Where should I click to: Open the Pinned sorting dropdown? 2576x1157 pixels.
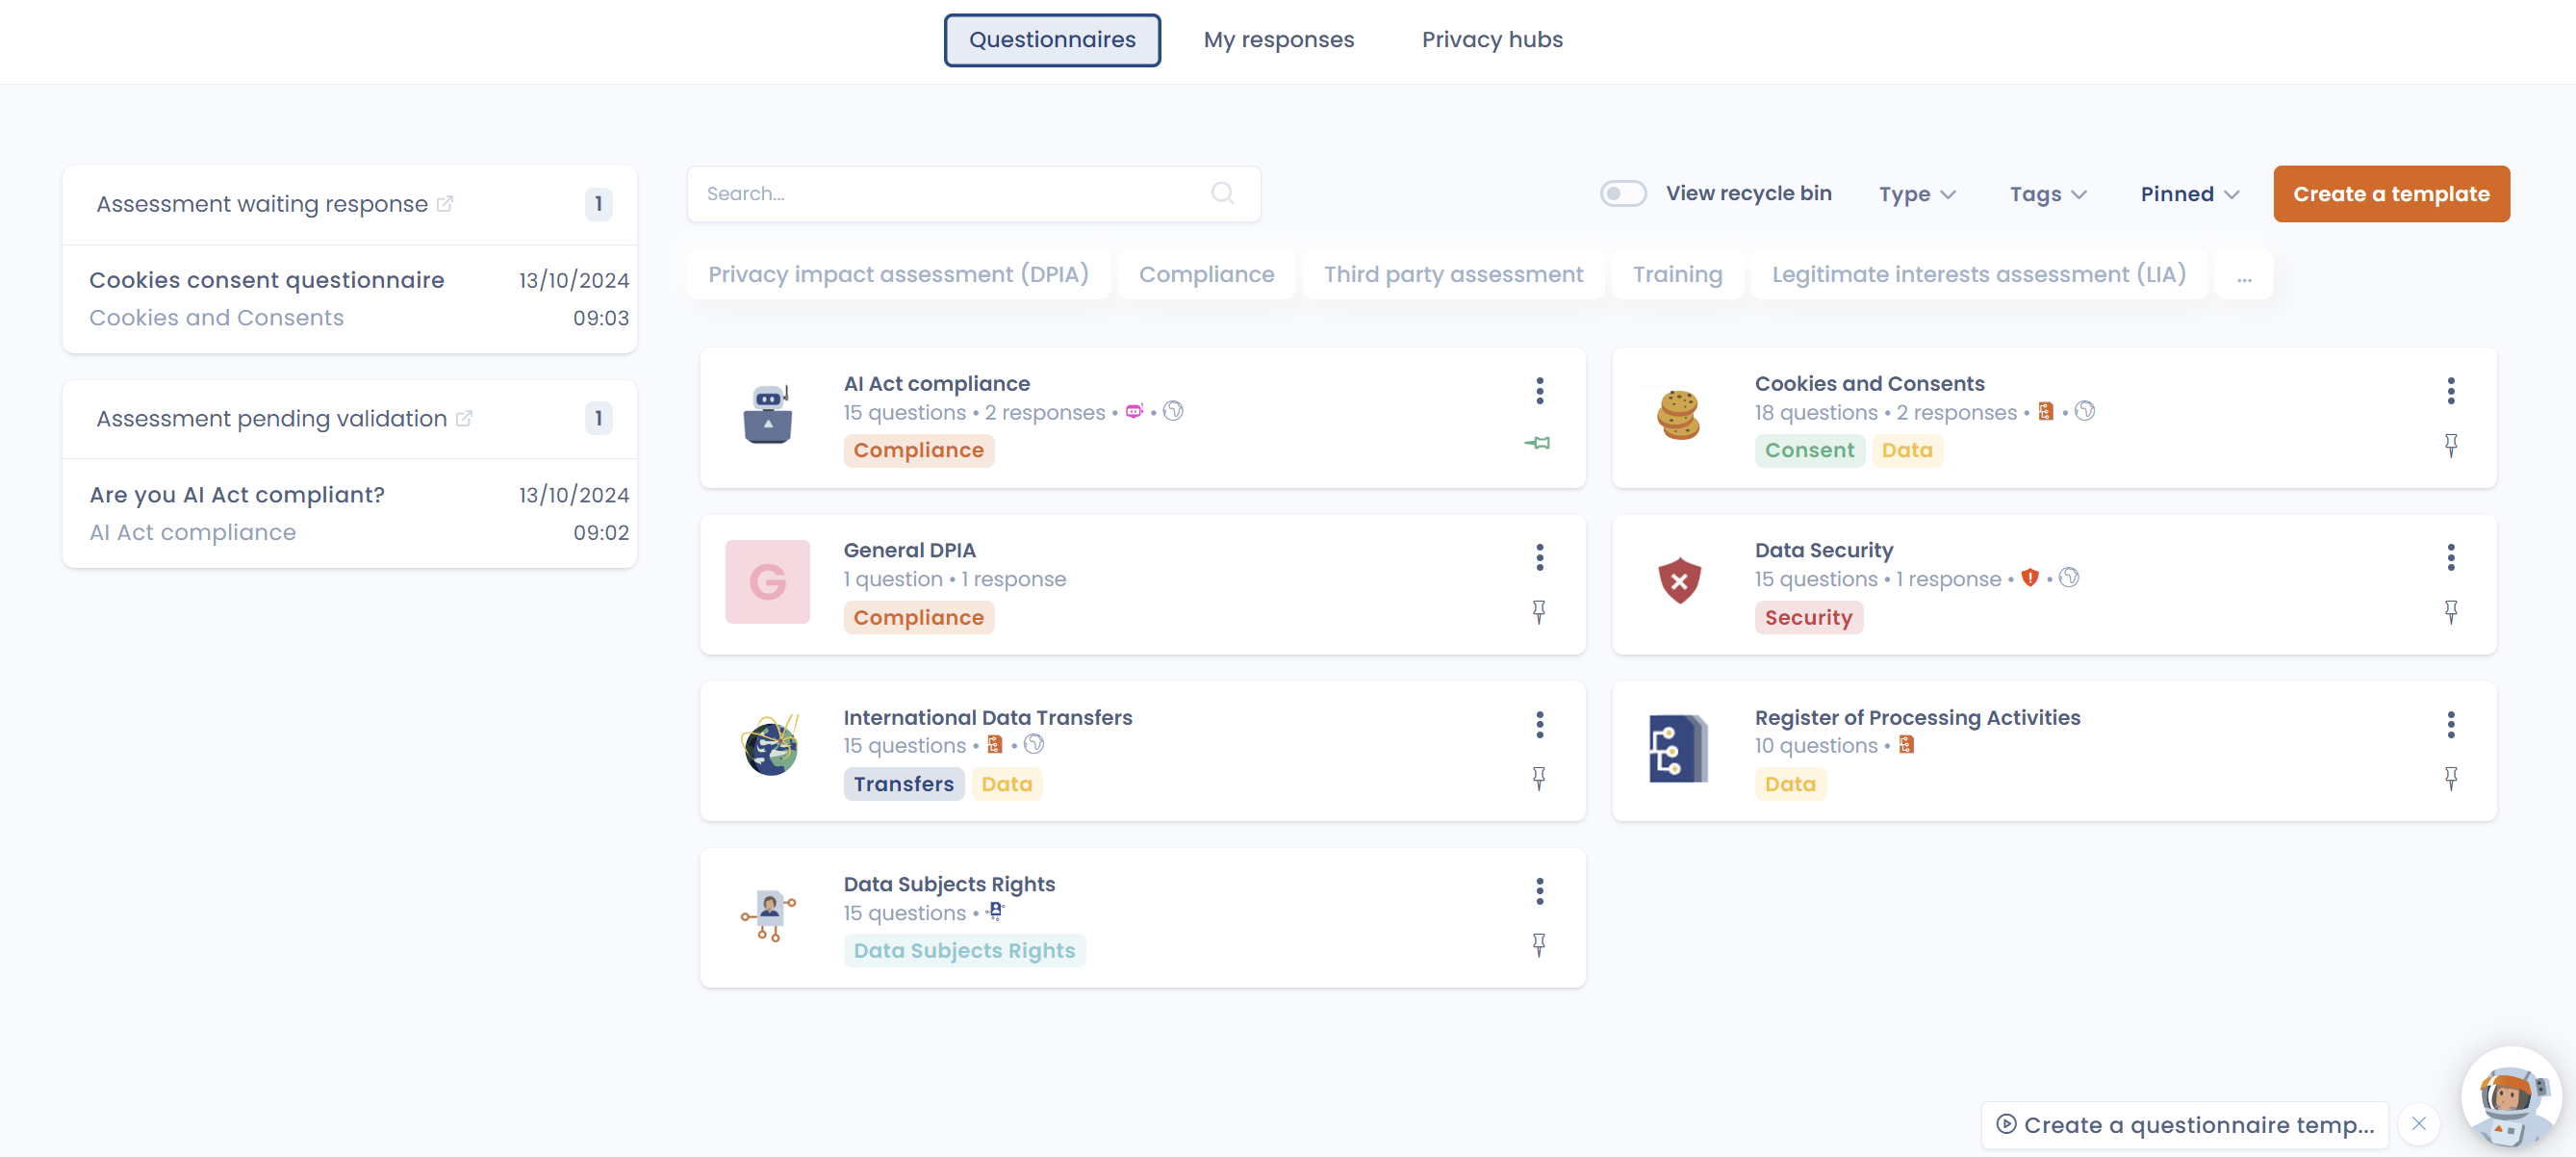(x=2189, y=194)
